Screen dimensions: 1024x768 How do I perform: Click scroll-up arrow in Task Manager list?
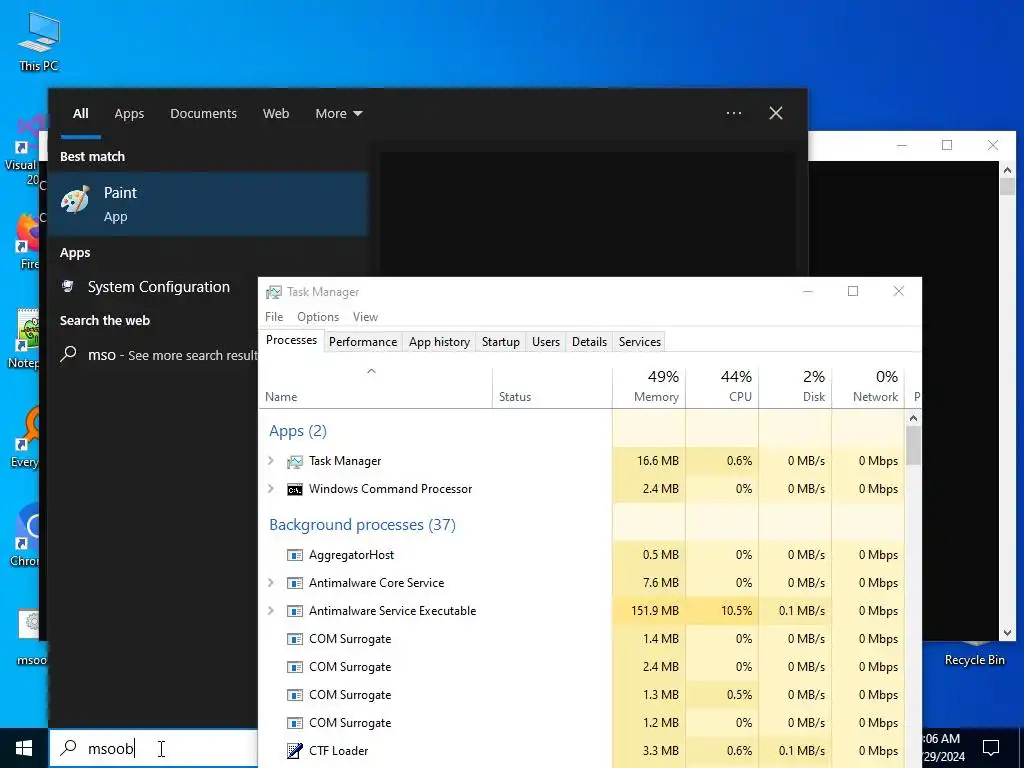click(913, 418)
